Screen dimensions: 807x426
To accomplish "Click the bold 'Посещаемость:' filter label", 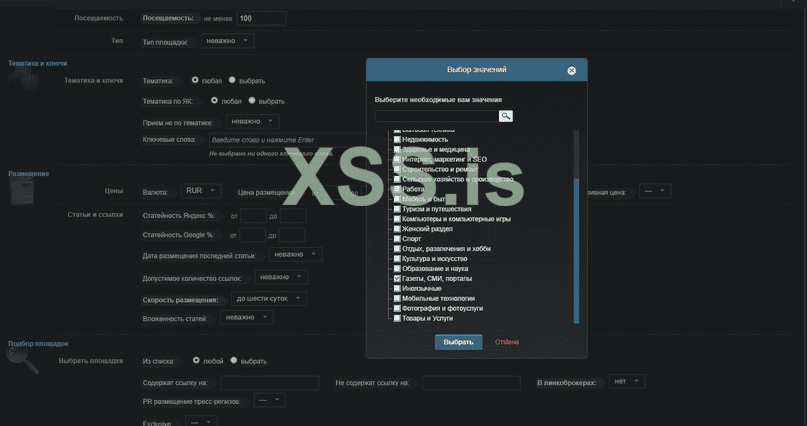I will coord(168,18).
